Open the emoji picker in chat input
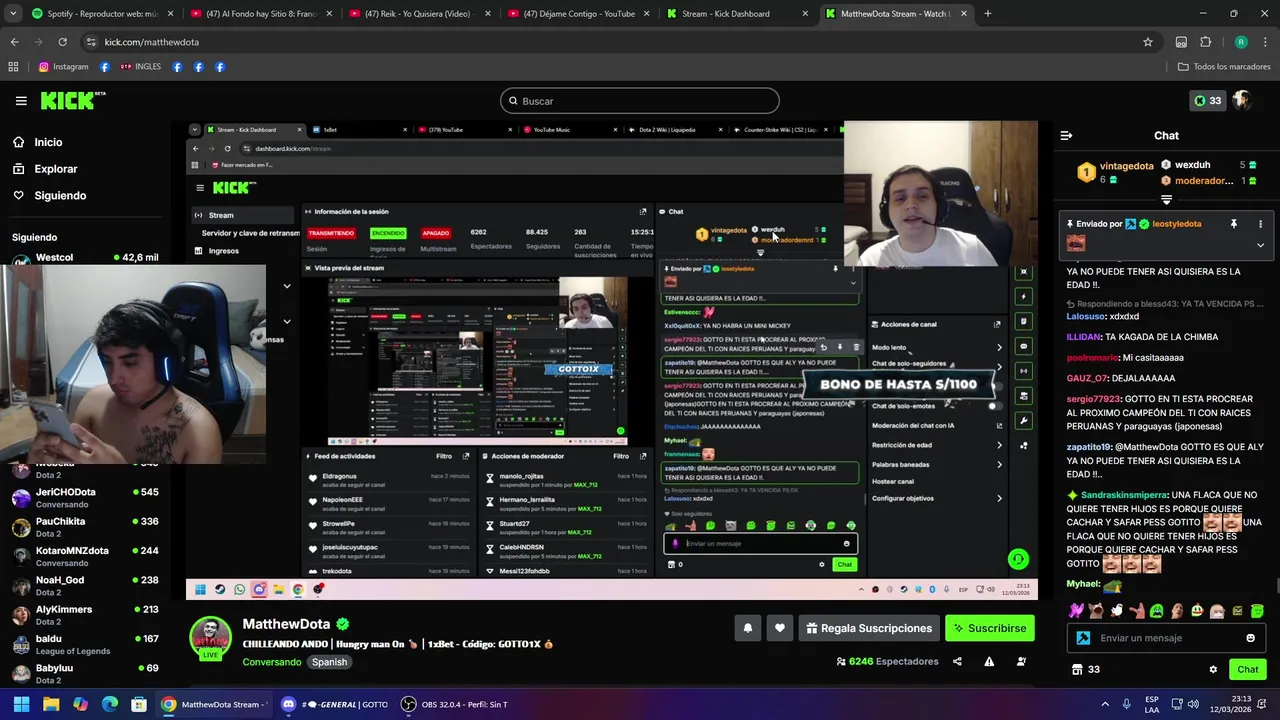1280x720 pixels. pyautogui.click(x=1250, y=638)
